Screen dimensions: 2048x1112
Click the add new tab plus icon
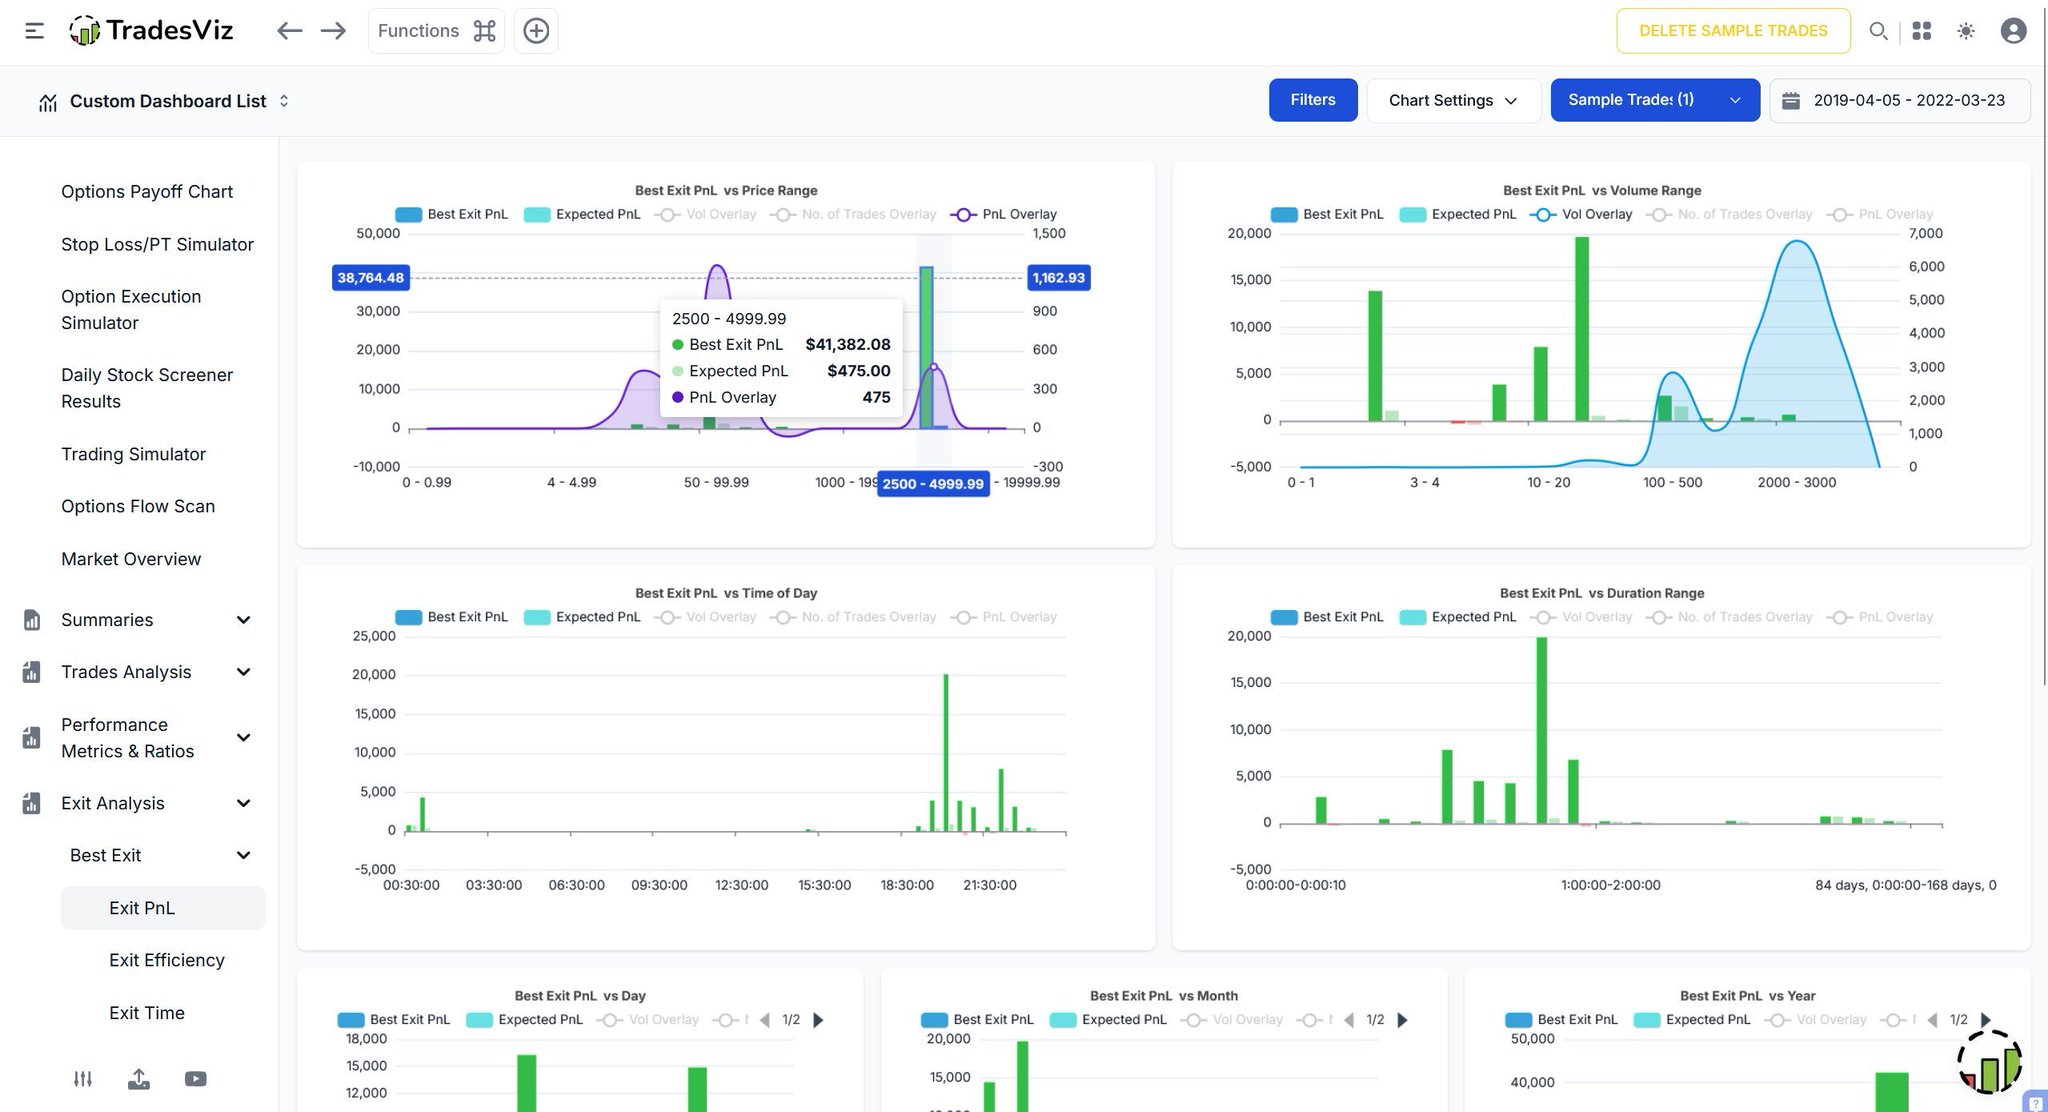pyautogui.click(x=536, y=31)
